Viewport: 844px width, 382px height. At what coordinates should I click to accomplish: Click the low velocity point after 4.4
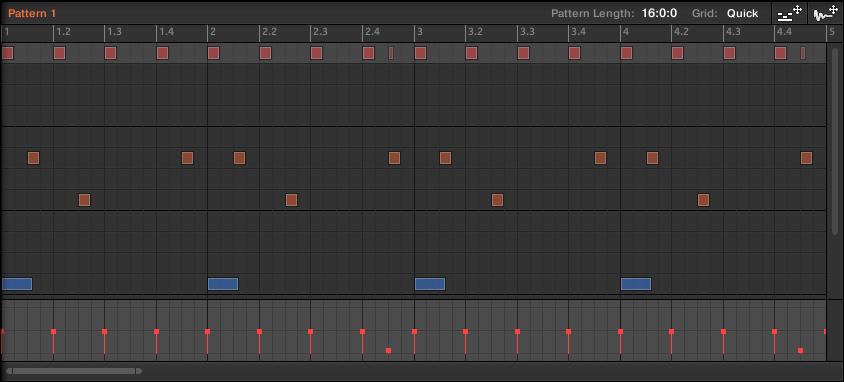pyautogui.click(x=800, y=351)
